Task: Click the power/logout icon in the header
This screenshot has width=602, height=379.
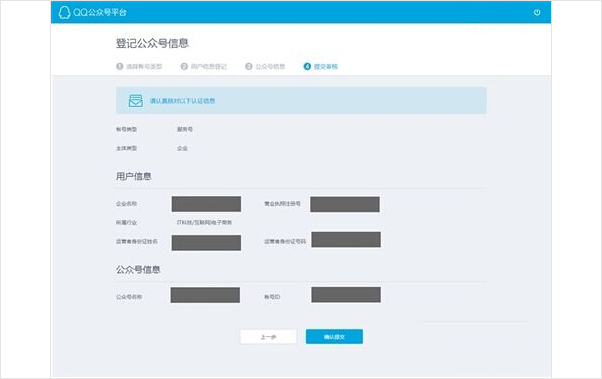Action: pos(537,12)
